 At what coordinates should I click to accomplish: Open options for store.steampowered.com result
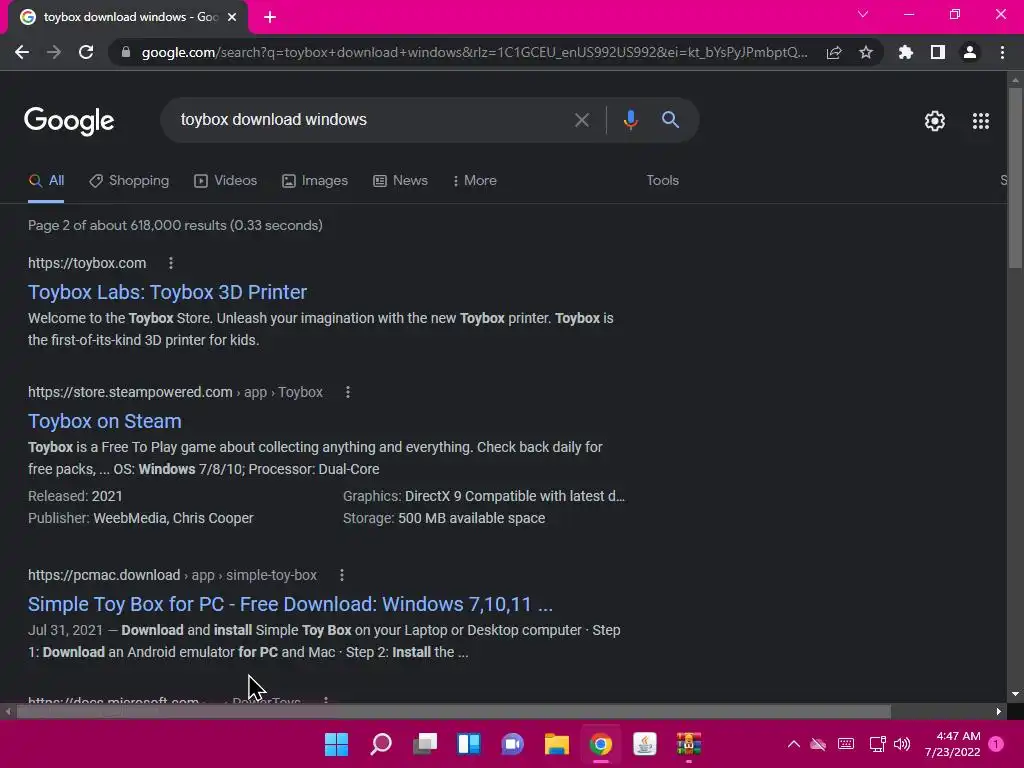click(347, 392)
